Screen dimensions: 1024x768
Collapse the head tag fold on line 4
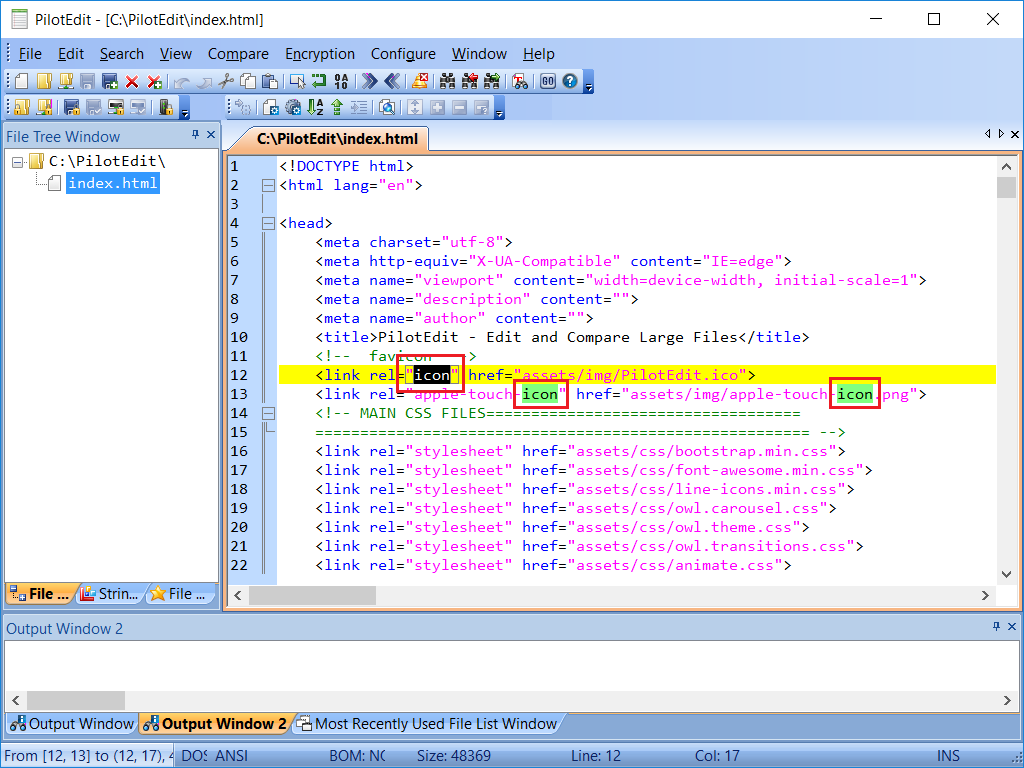pos(268,223)
